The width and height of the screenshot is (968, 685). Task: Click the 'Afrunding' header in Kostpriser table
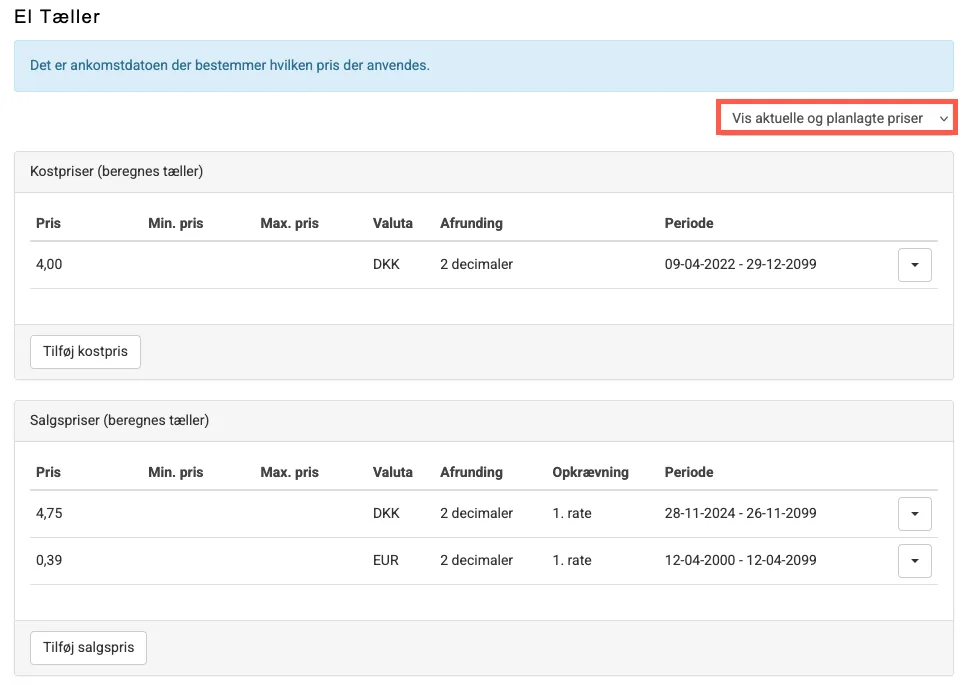[x=471, y=223]
